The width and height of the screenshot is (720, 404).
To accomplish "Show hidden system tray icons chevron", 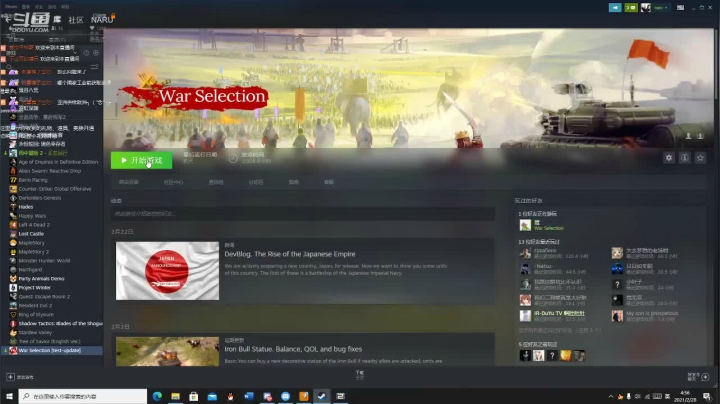I will 611,396.
